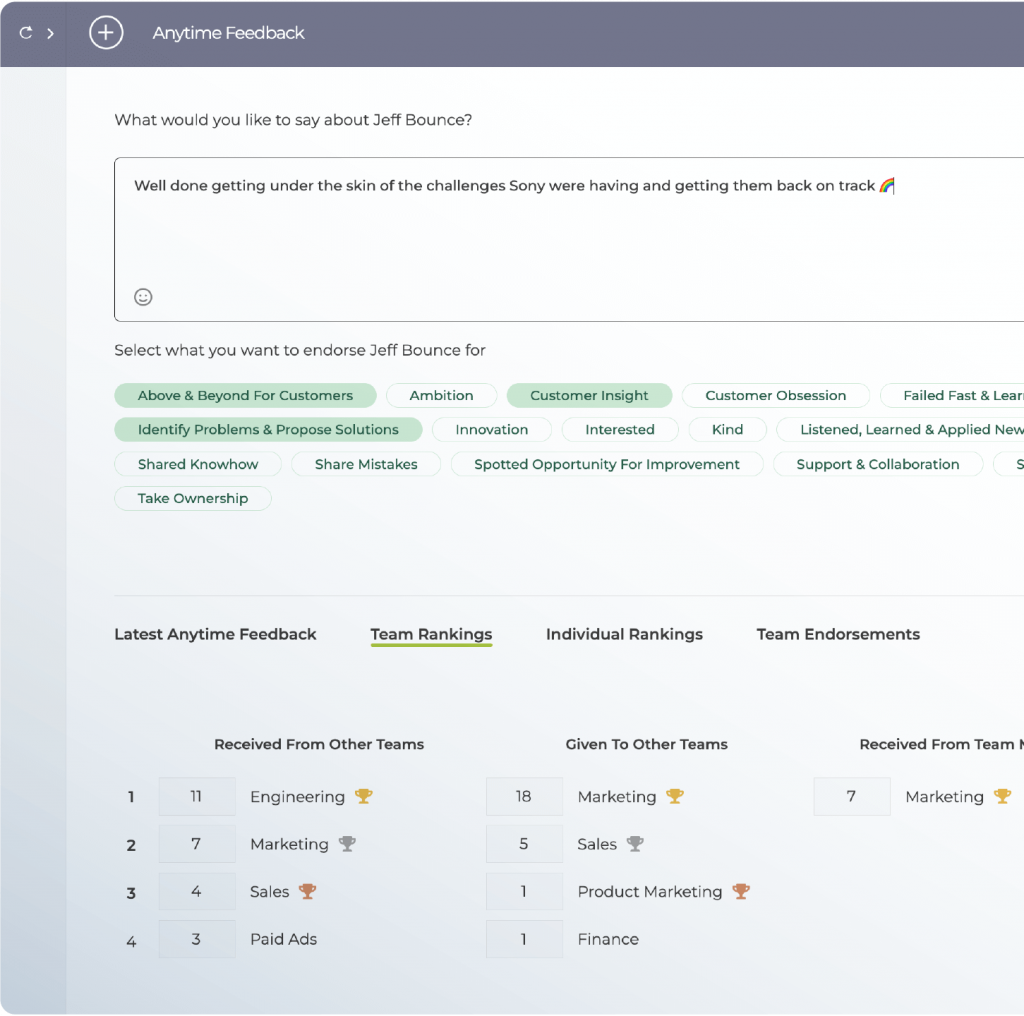
Task: Choose Spotted Opportunity For Improvement tag
Action: (606, 464)
